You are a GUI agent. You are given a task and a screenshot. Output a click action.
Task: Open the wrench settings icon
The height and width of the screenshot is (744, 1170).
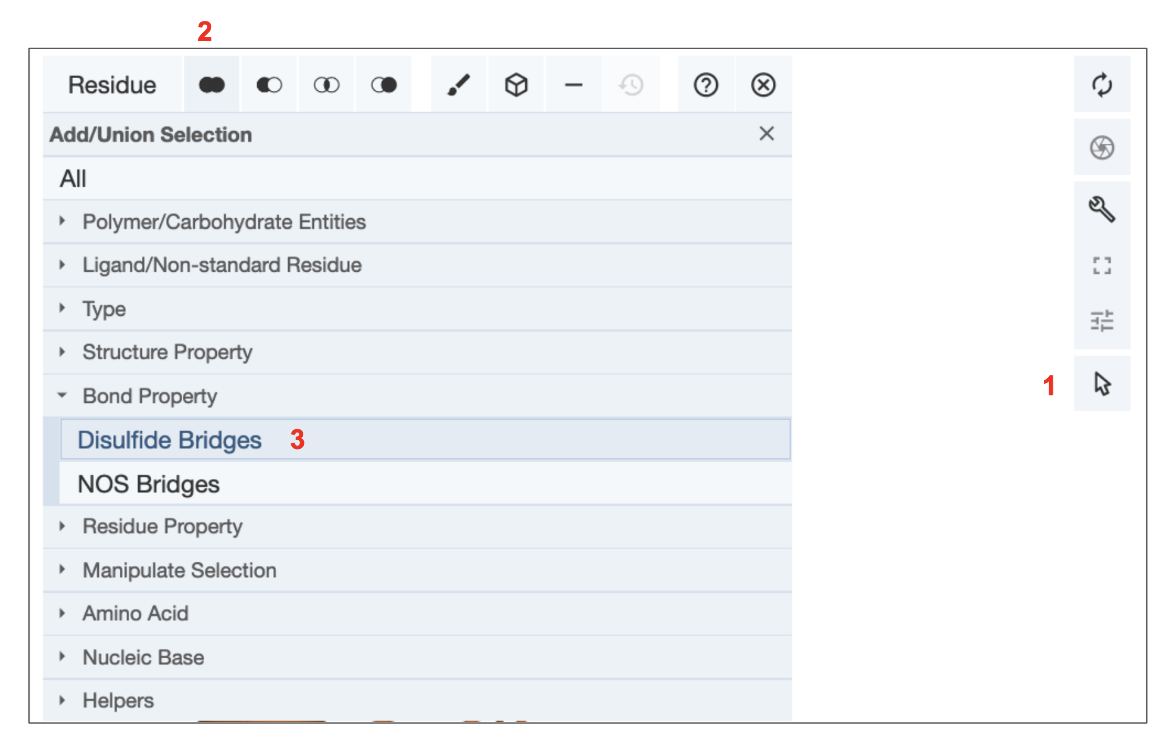[x=1102, y=209]
